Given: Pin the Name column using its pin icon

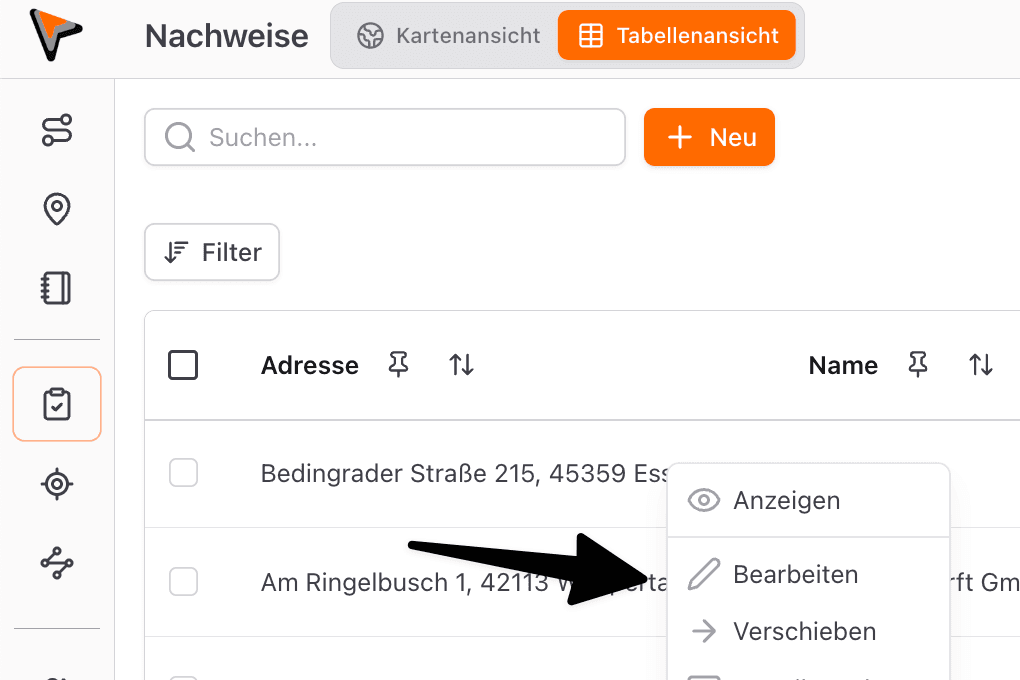Looking at the screenshot, I should tap(918, 365).
